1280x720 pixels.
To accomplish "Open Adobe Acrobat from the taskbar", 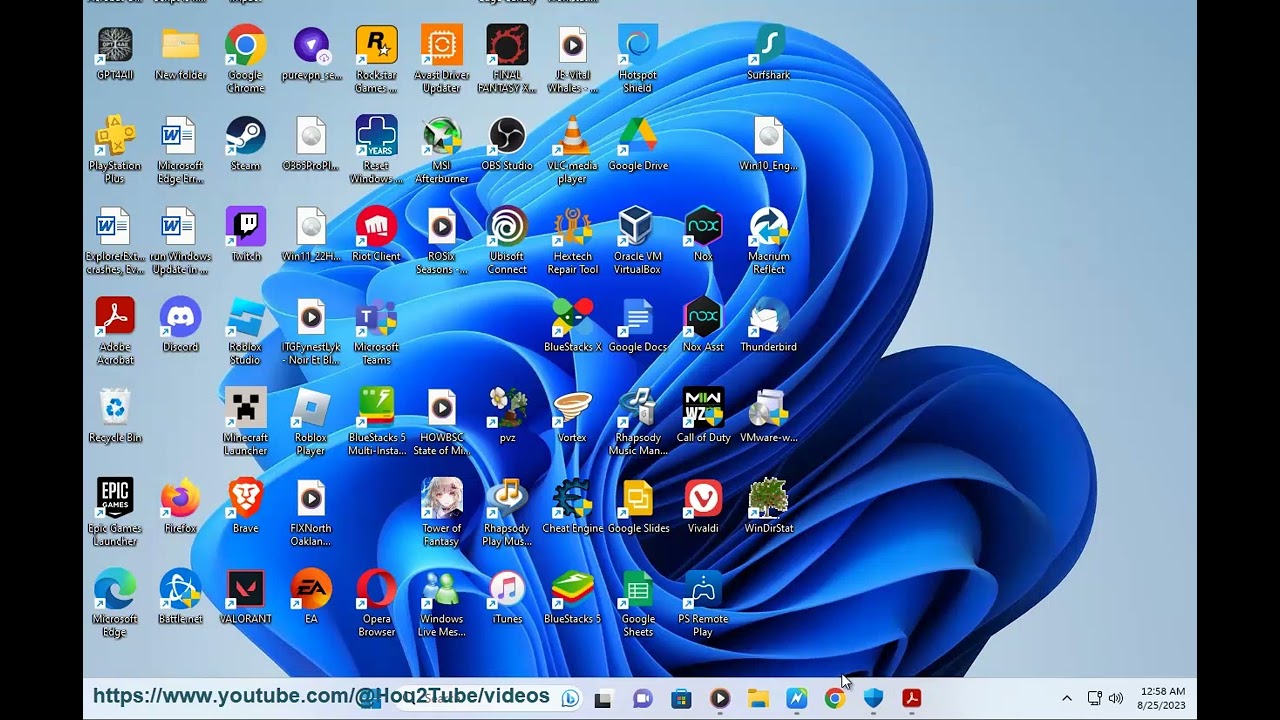I will click(912, 699).
